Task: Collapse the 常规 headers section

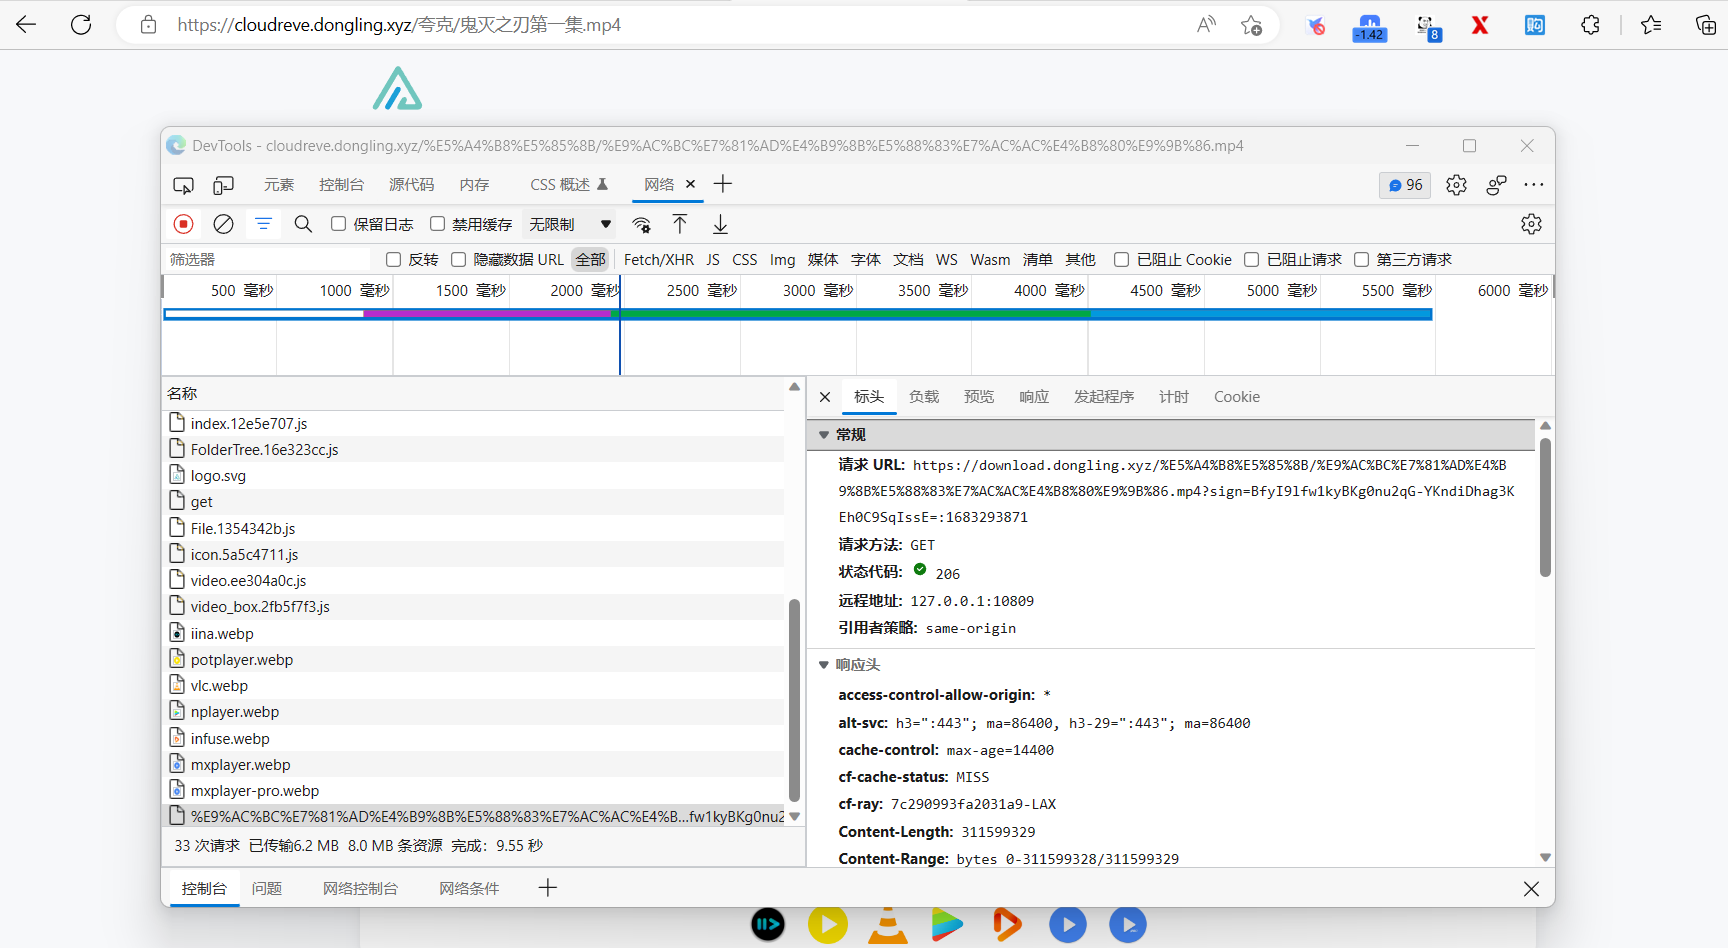Action: coord(824,434)
